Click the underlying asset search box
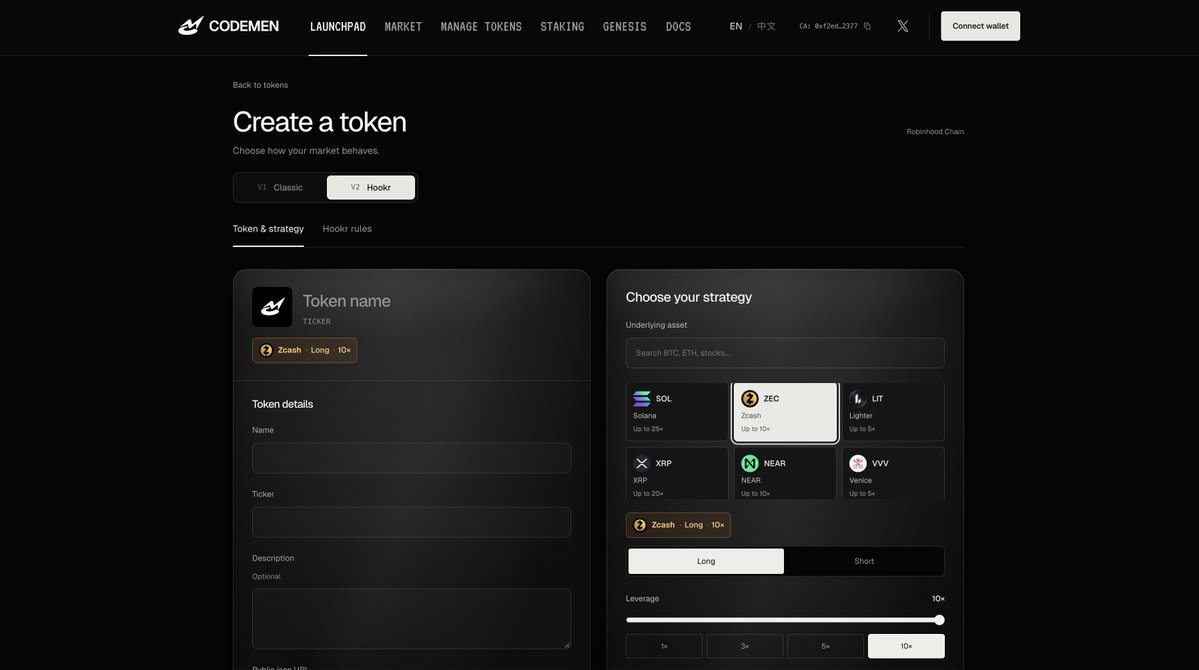This screenshot has width=1199, height=670. pyautogui.click(x=785, y=353)
